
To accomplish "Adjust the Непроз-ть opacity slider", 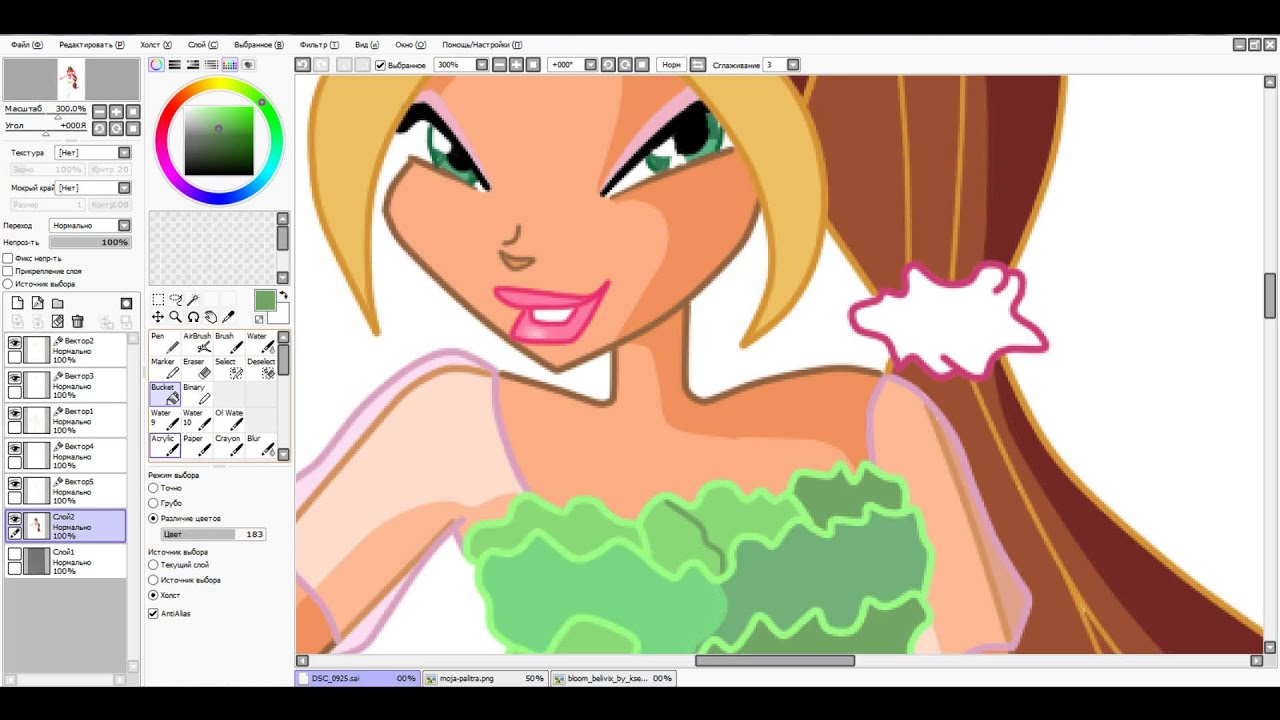I will pos(90,242).
